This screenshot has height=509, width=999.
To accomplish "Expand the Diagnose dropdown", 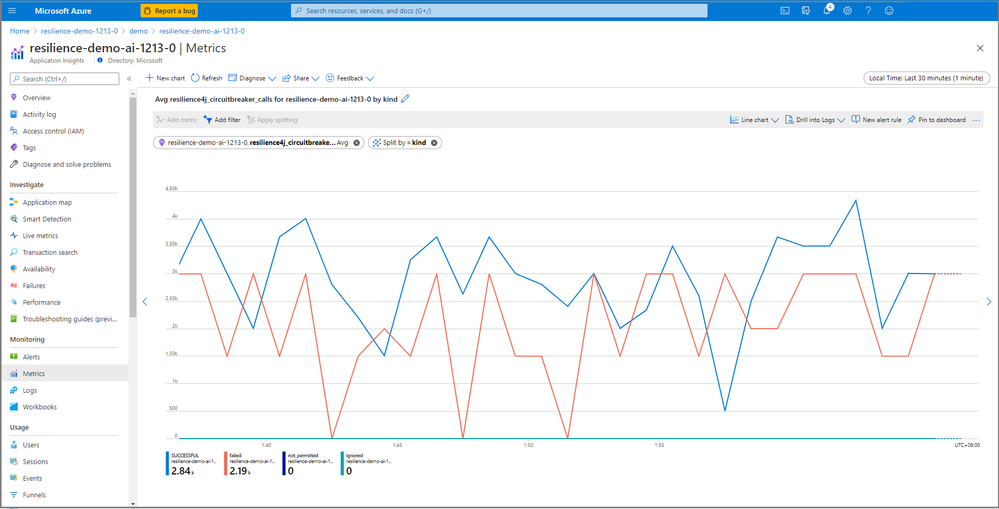I will tap(252, 78).
